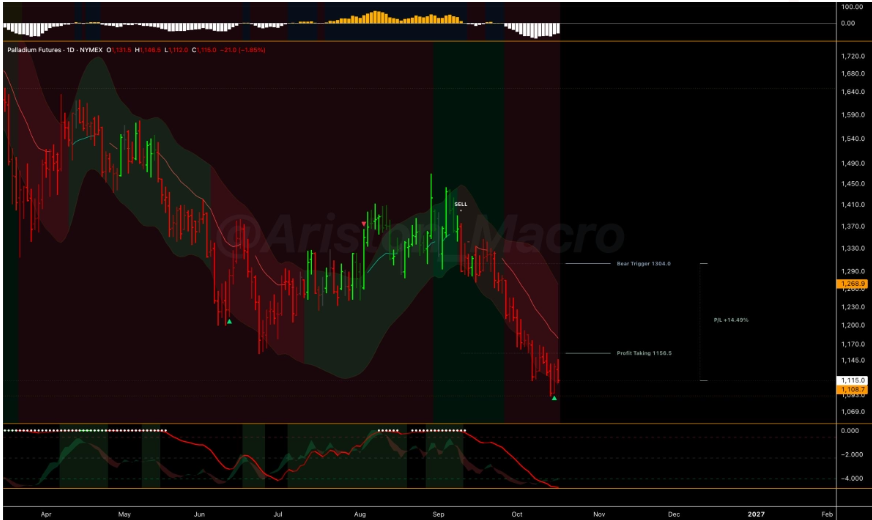Click the Feb label on time axis
This screenshot has width=872, height=520.
(827, 514)
